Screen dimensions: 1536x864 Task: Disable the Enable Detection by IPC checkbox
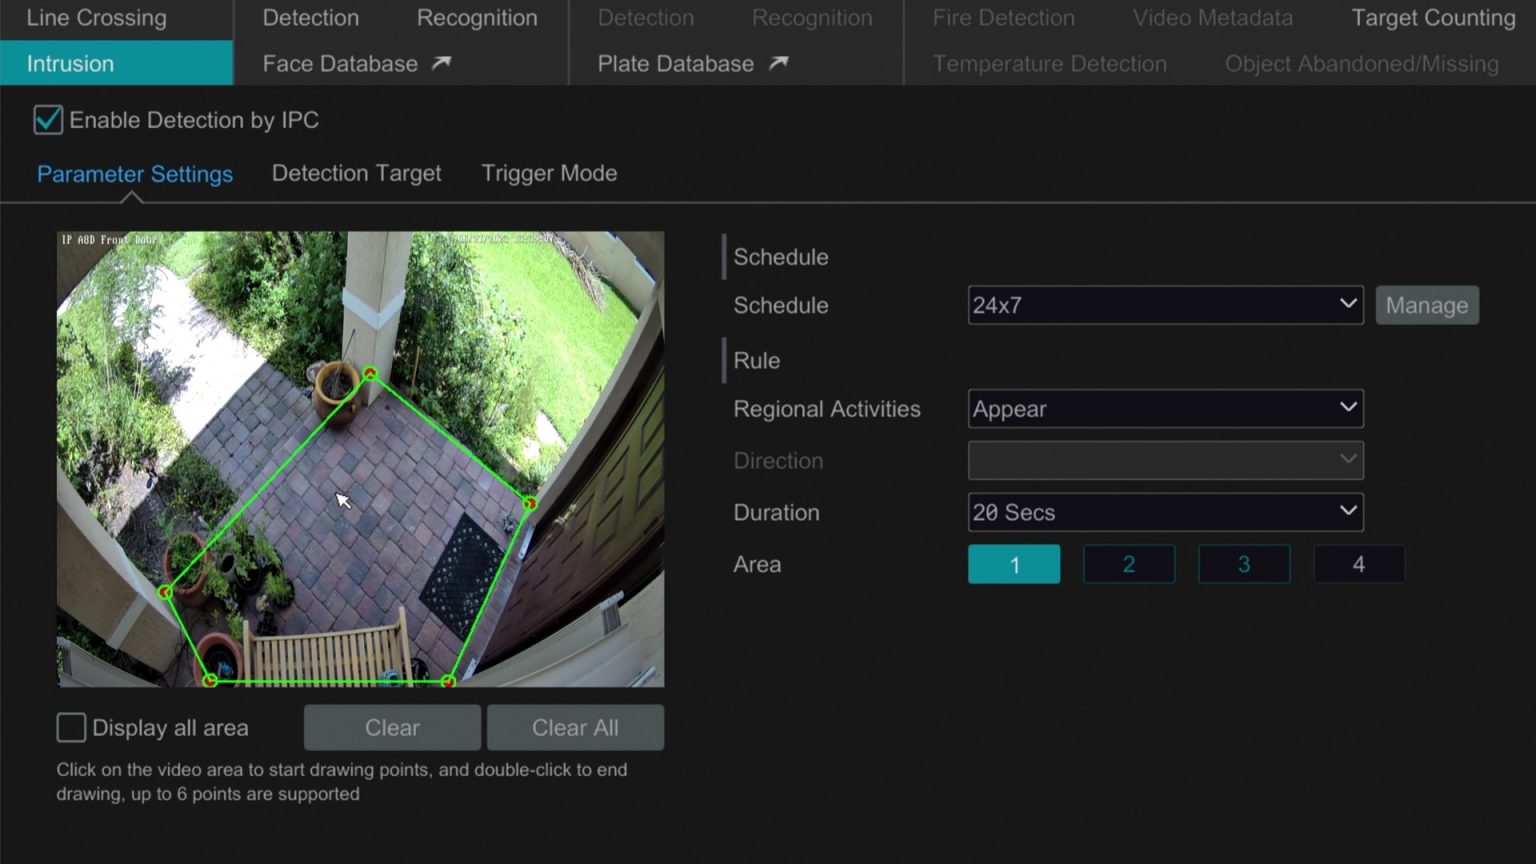48,119
